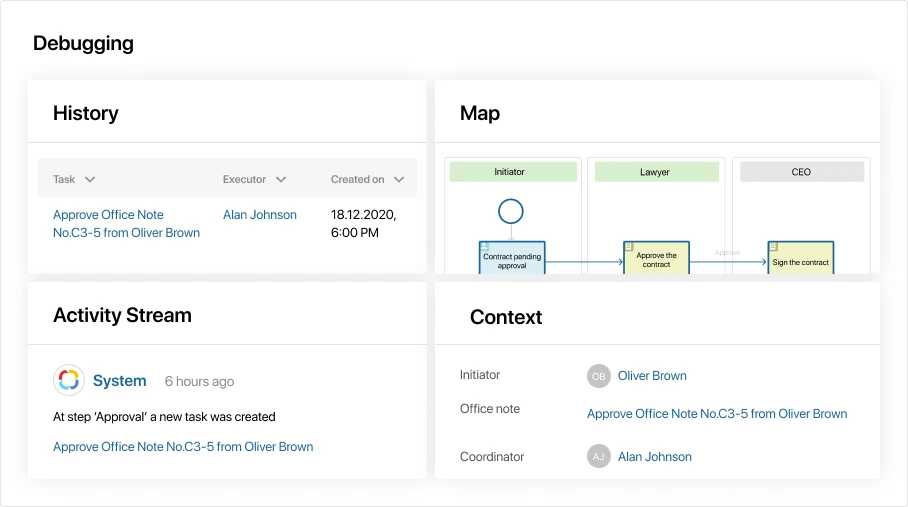Click the Initiator swimlane header
The image size is (908, 507).
click(513, 172)
